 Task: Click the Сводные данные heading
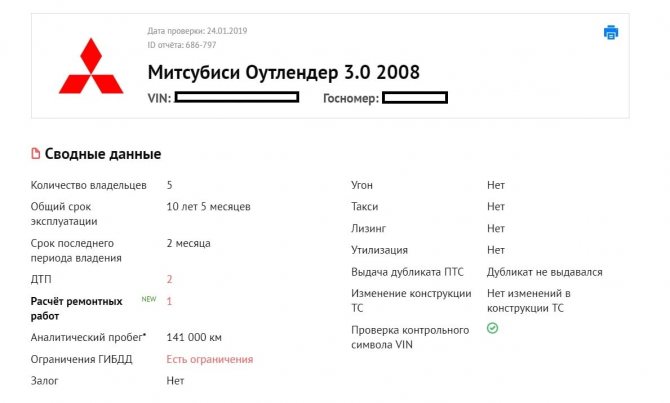click(x=103, y=154)
